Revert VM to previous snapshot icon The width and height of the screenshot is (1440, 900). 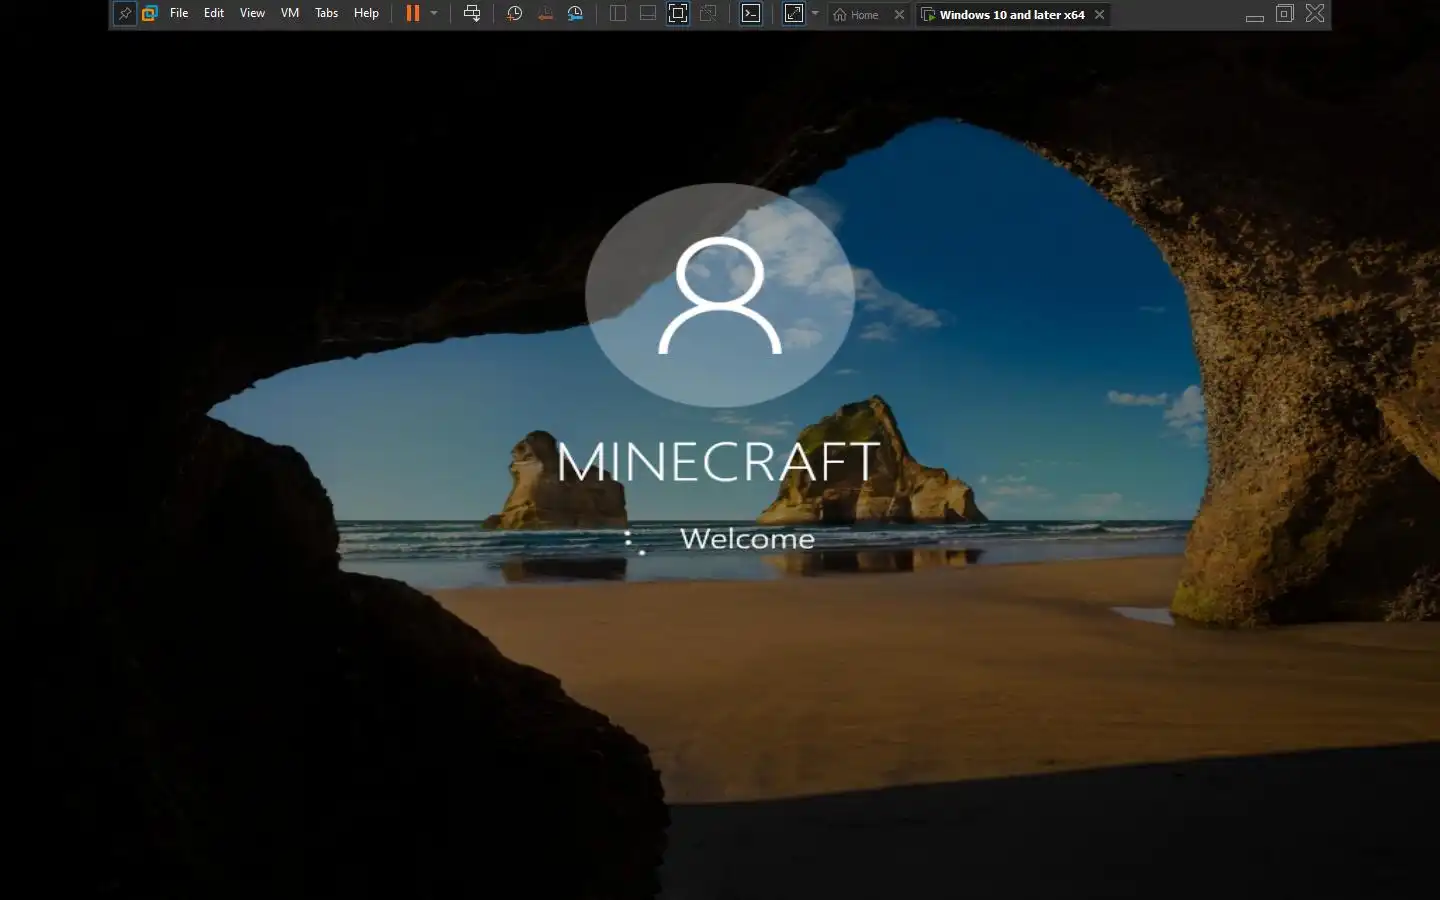click(545, 14)
